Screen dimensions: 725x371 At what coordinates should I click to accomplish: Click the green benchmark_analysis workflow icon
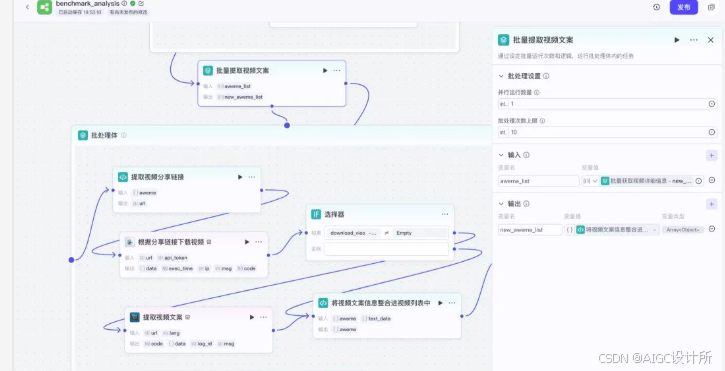tap(44, 7)
